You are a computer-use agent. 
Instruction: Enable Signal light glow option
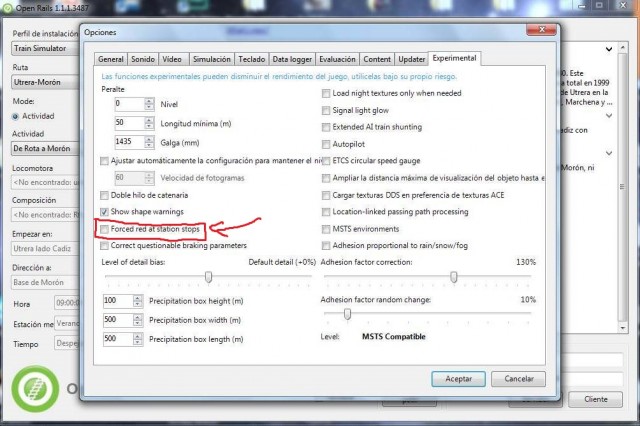point(326,110)
